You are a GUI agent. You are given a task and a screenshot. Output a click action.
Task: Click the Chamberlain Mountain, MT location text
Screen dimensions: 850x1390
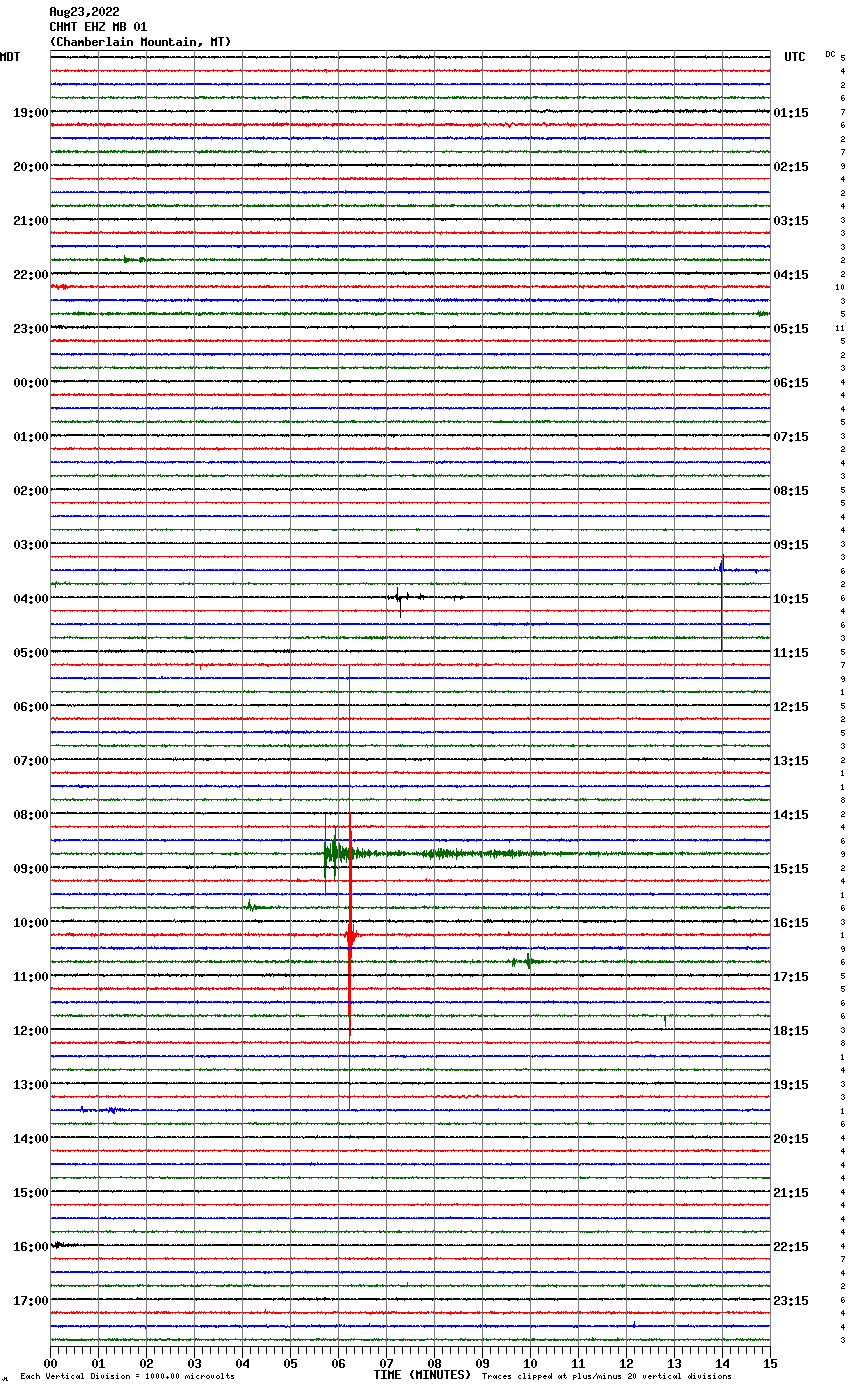click(140, 42)
